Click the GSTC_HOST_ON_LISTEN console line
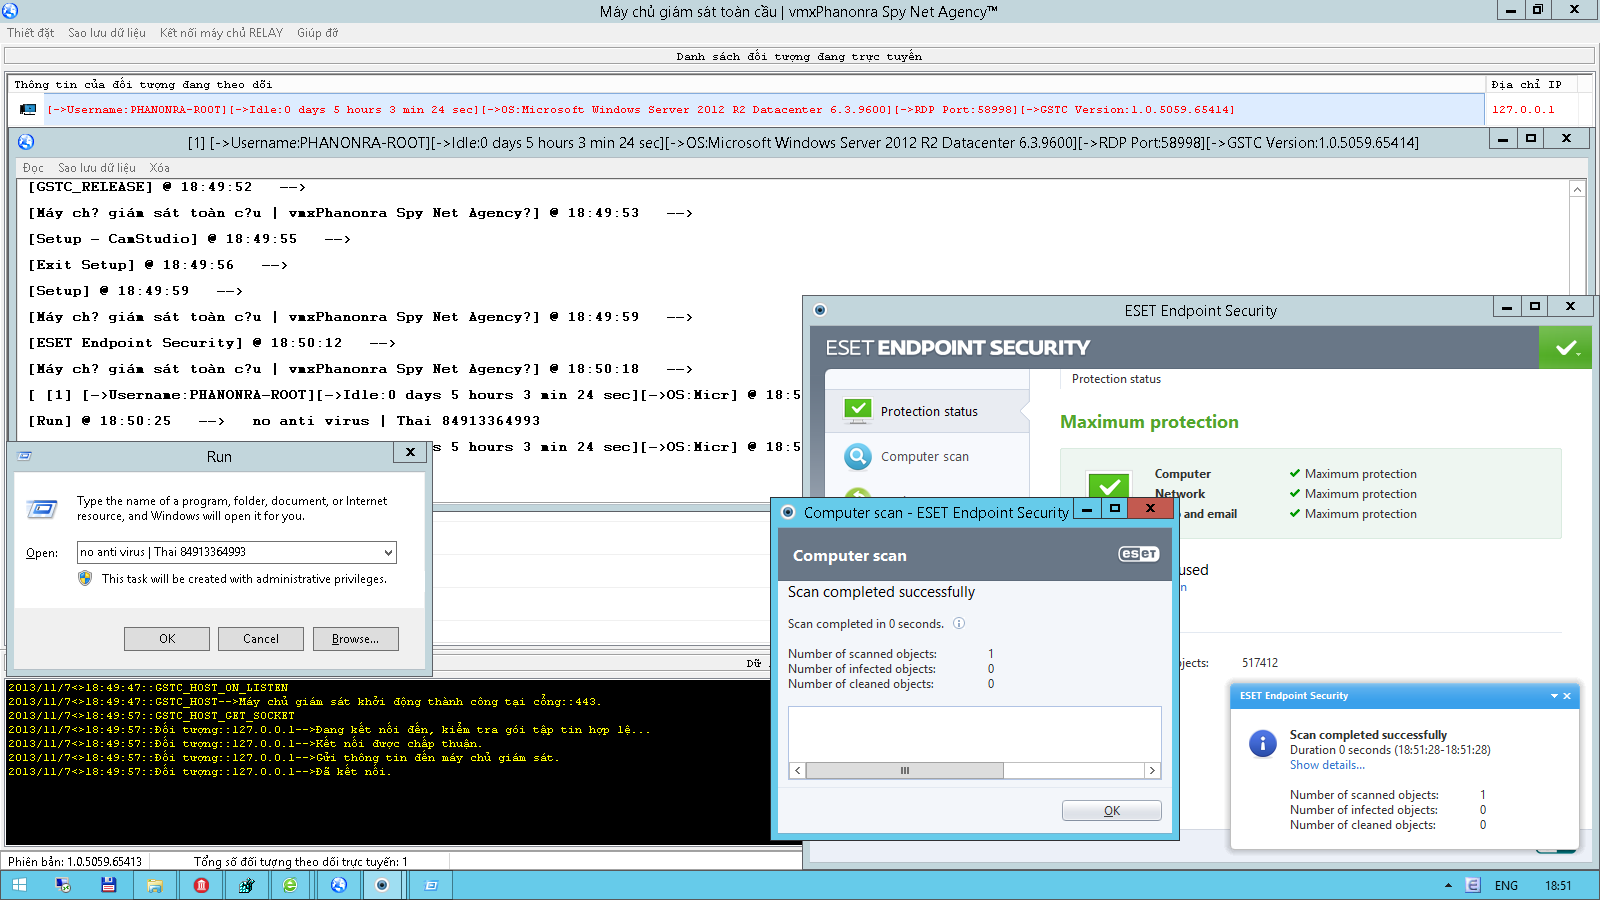The height and width of the screenshot is (900, 1600). (148, 688)
